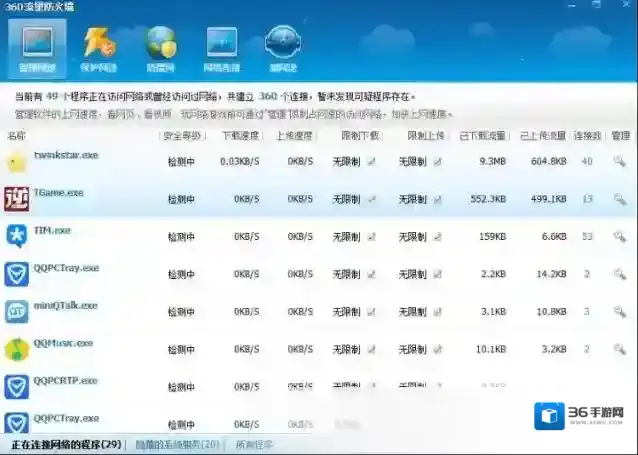The height and width of the screenshot is (455, 638).
Task: Sort by the 上传速度 column header
Action: [x=294, y=136]
